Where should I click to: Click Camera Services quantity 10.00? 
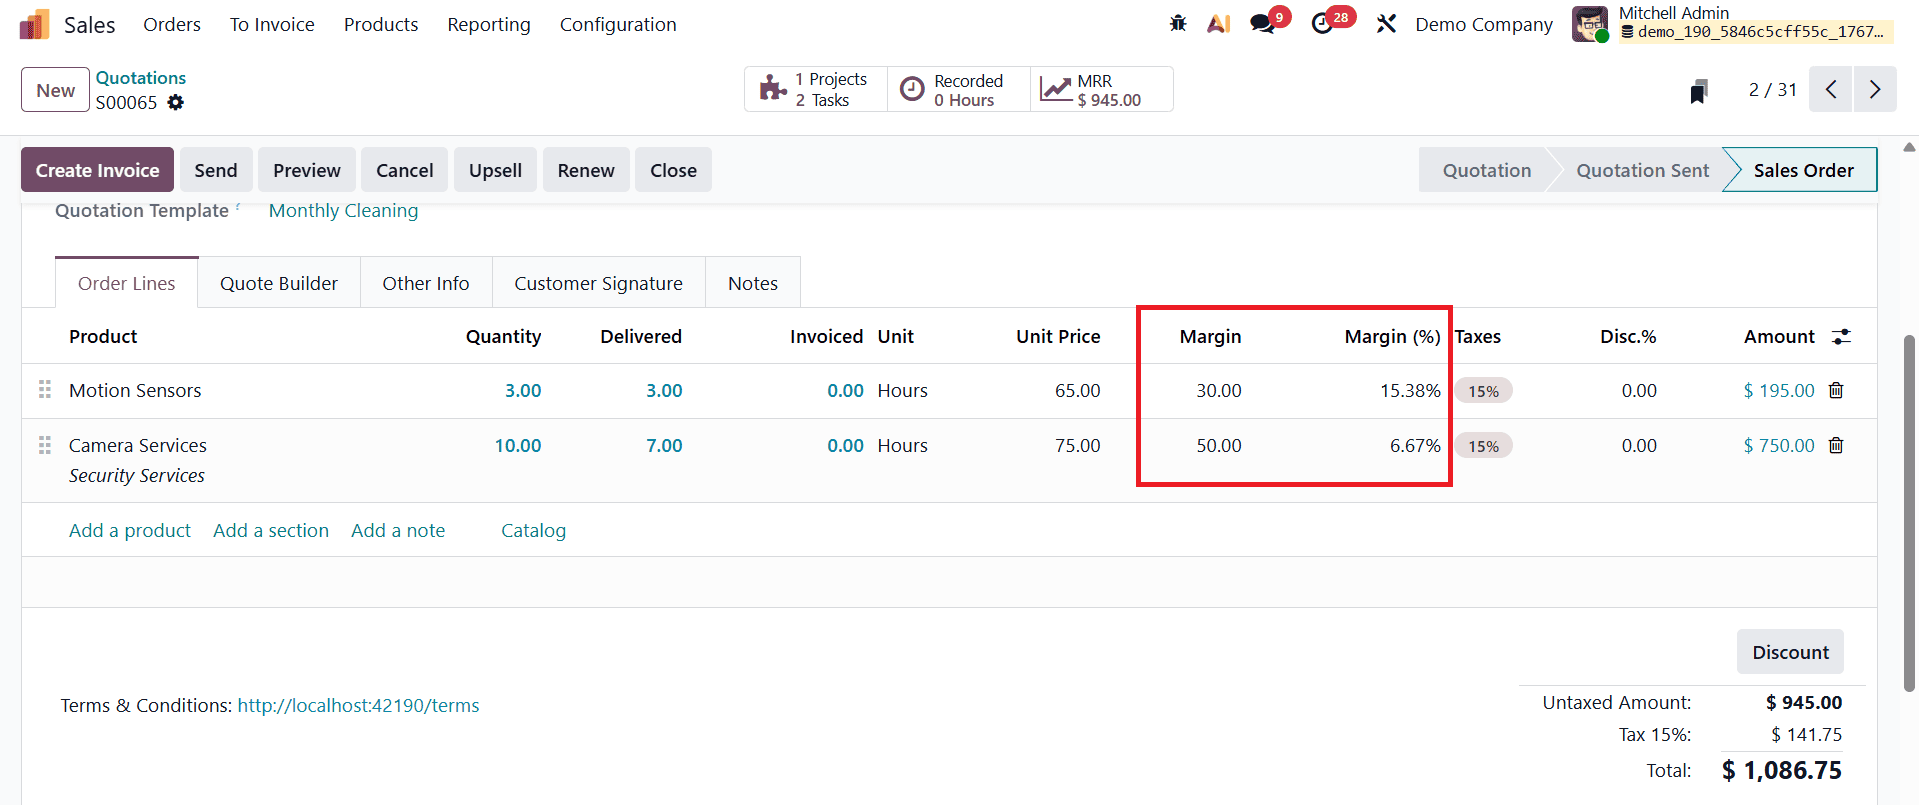tap(518, 445)
